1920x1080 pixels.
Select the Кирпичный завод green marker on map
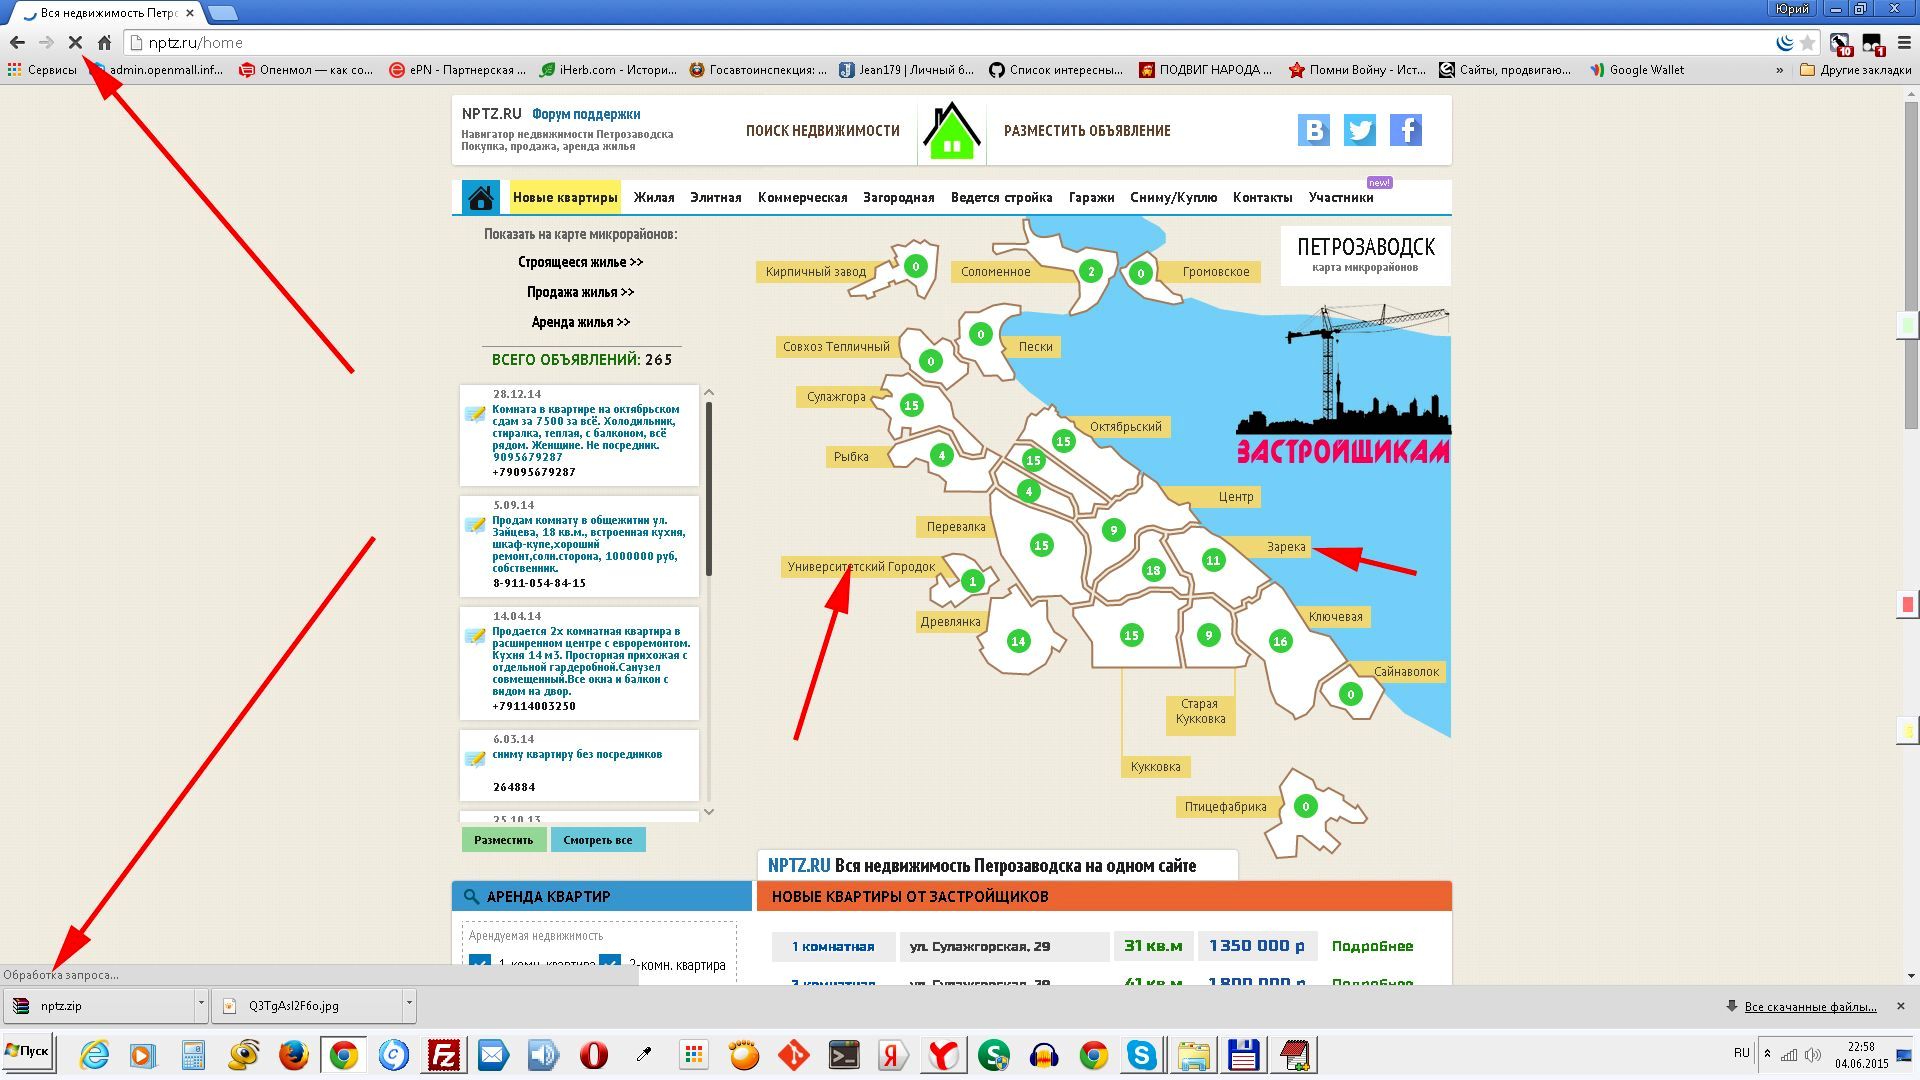click(915, 266)
